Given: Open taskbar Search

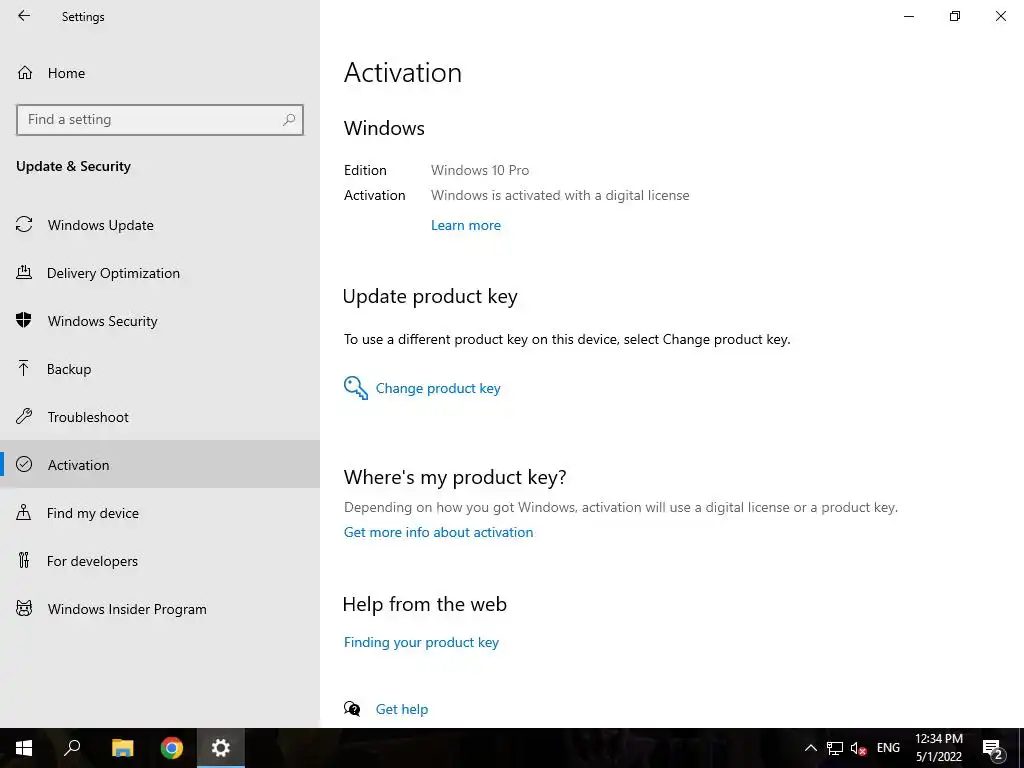Looking at the screenshot, I should 72,748.
